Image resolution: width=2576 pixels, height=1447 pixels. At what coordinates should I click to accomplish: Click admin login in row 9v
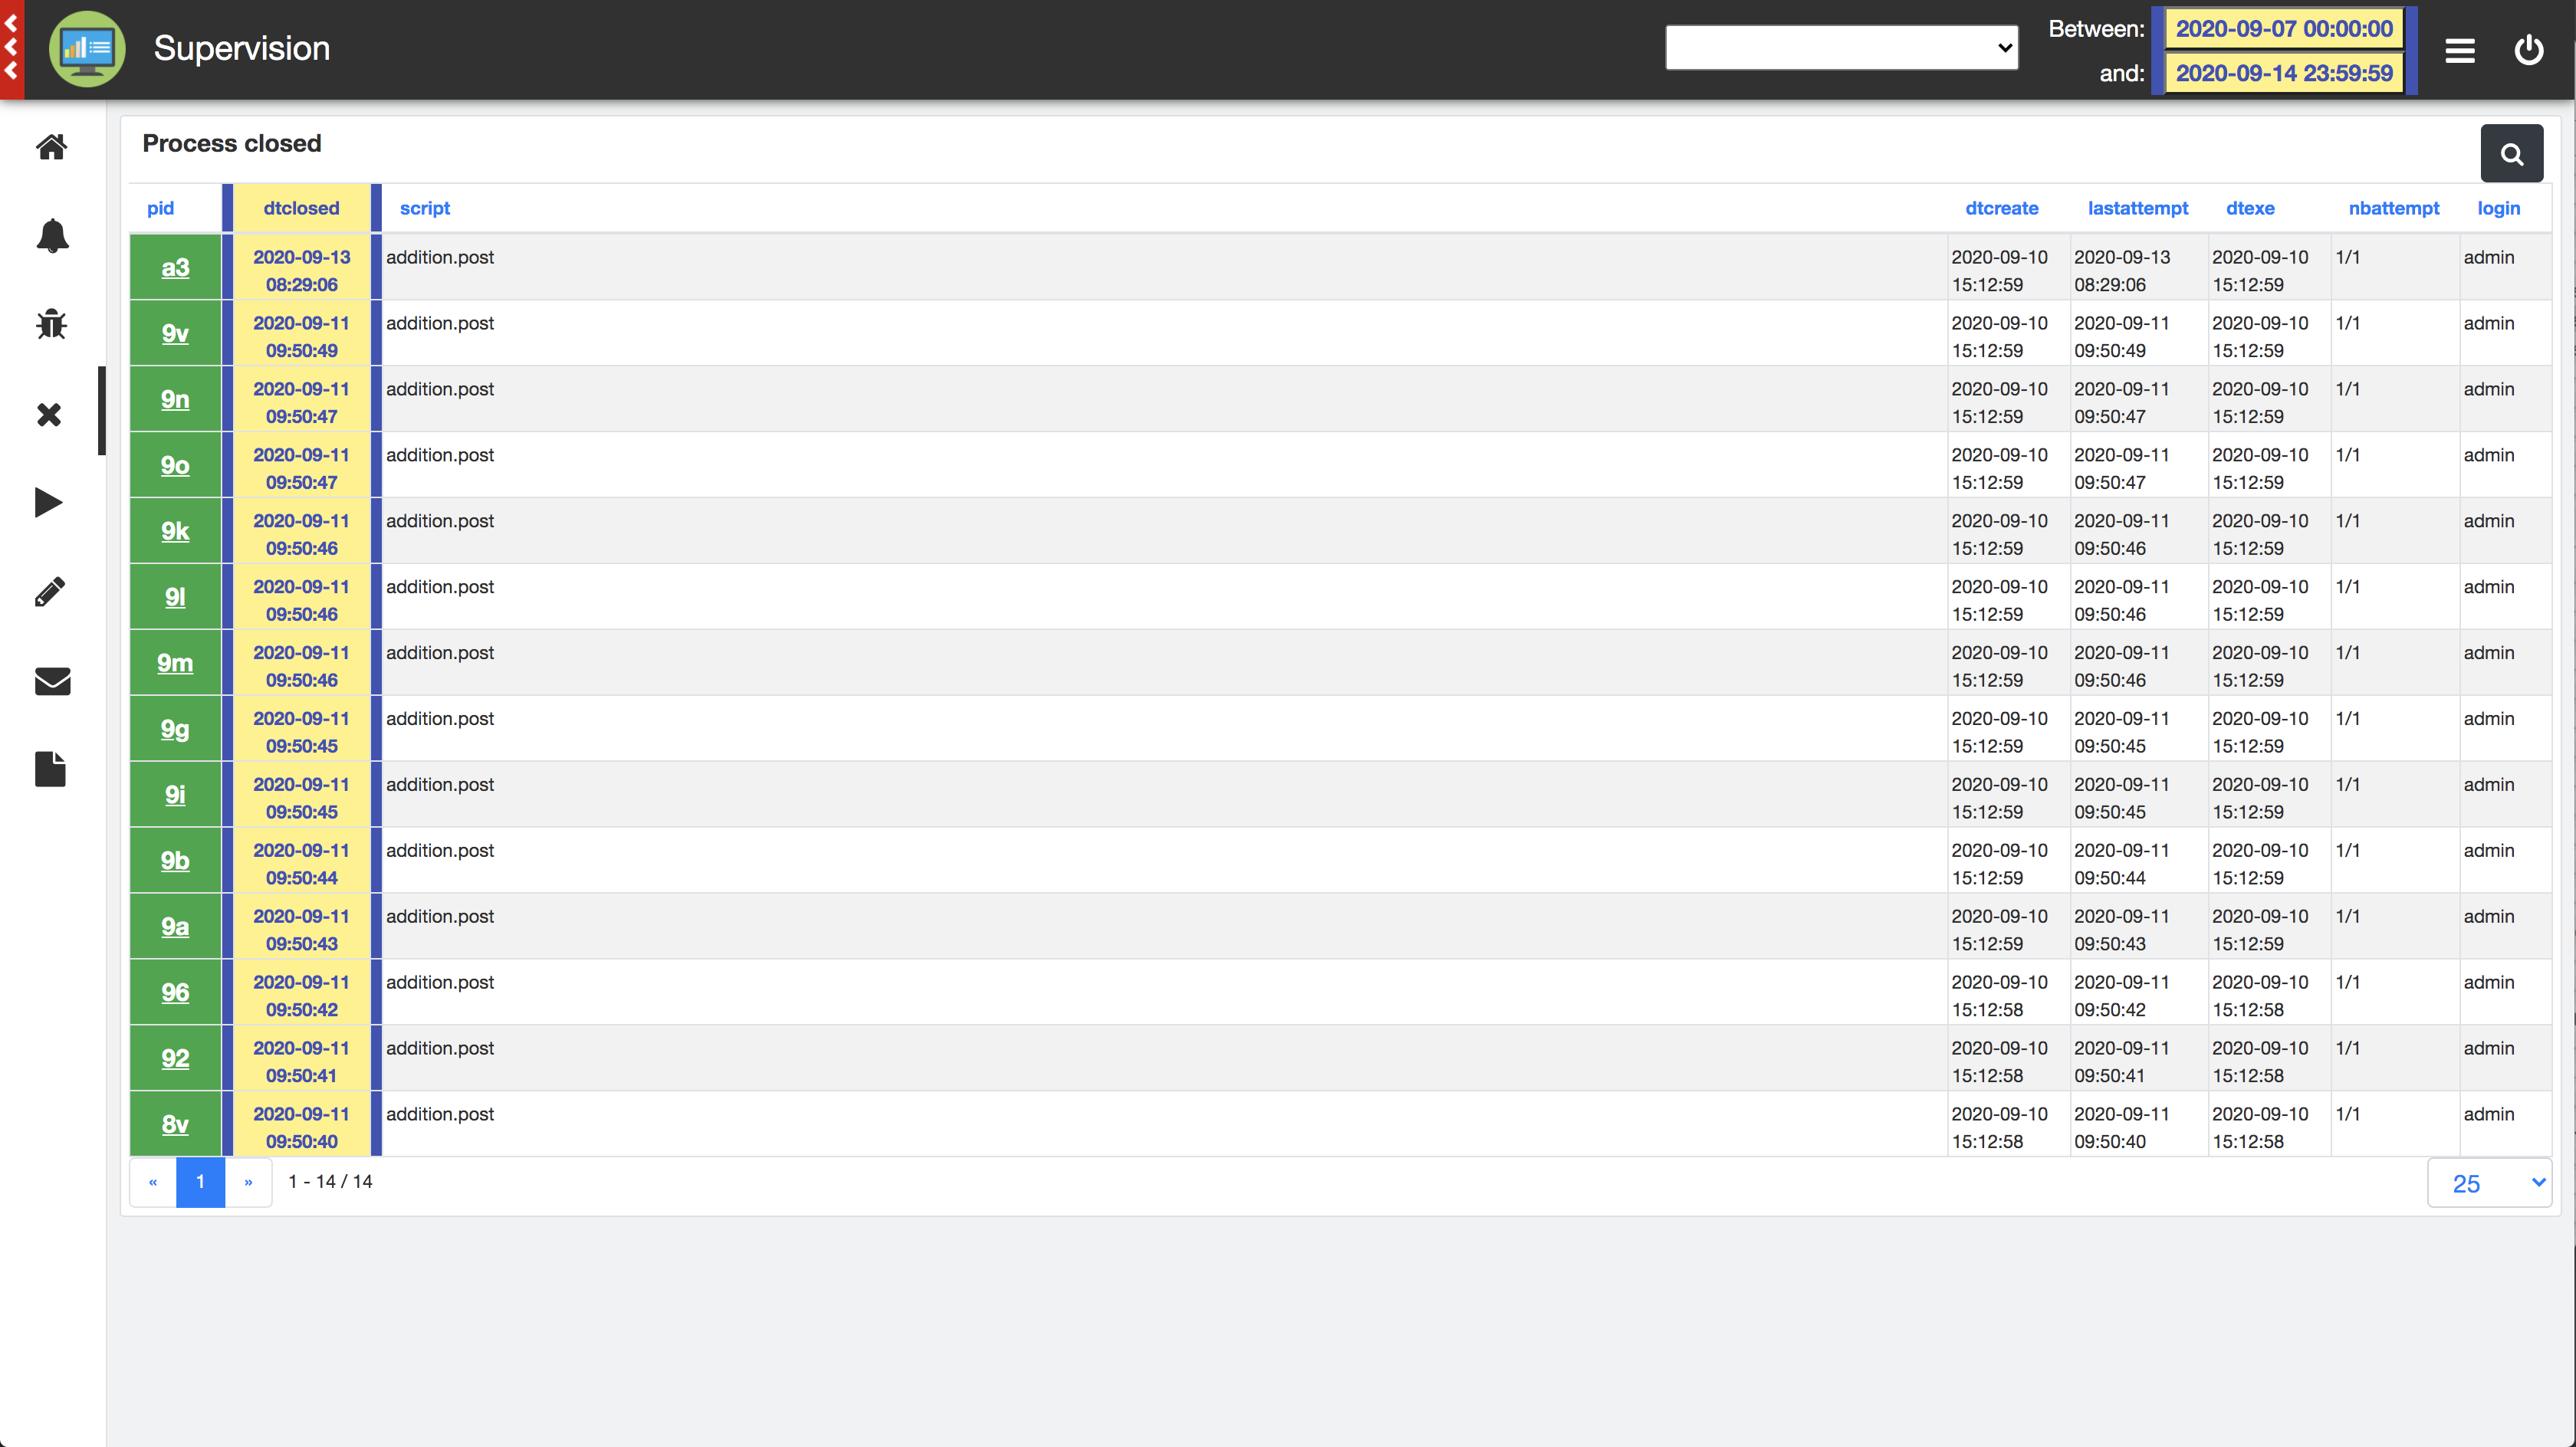click(x=2489, y=323)
